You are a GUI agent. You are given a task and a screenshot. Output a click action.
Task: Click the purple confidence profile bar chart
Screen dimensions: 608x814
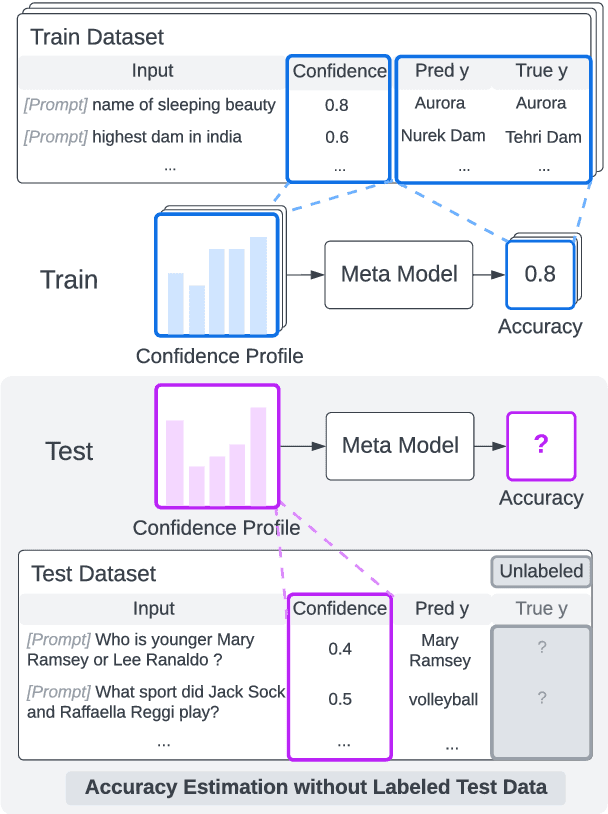(217, 446)
